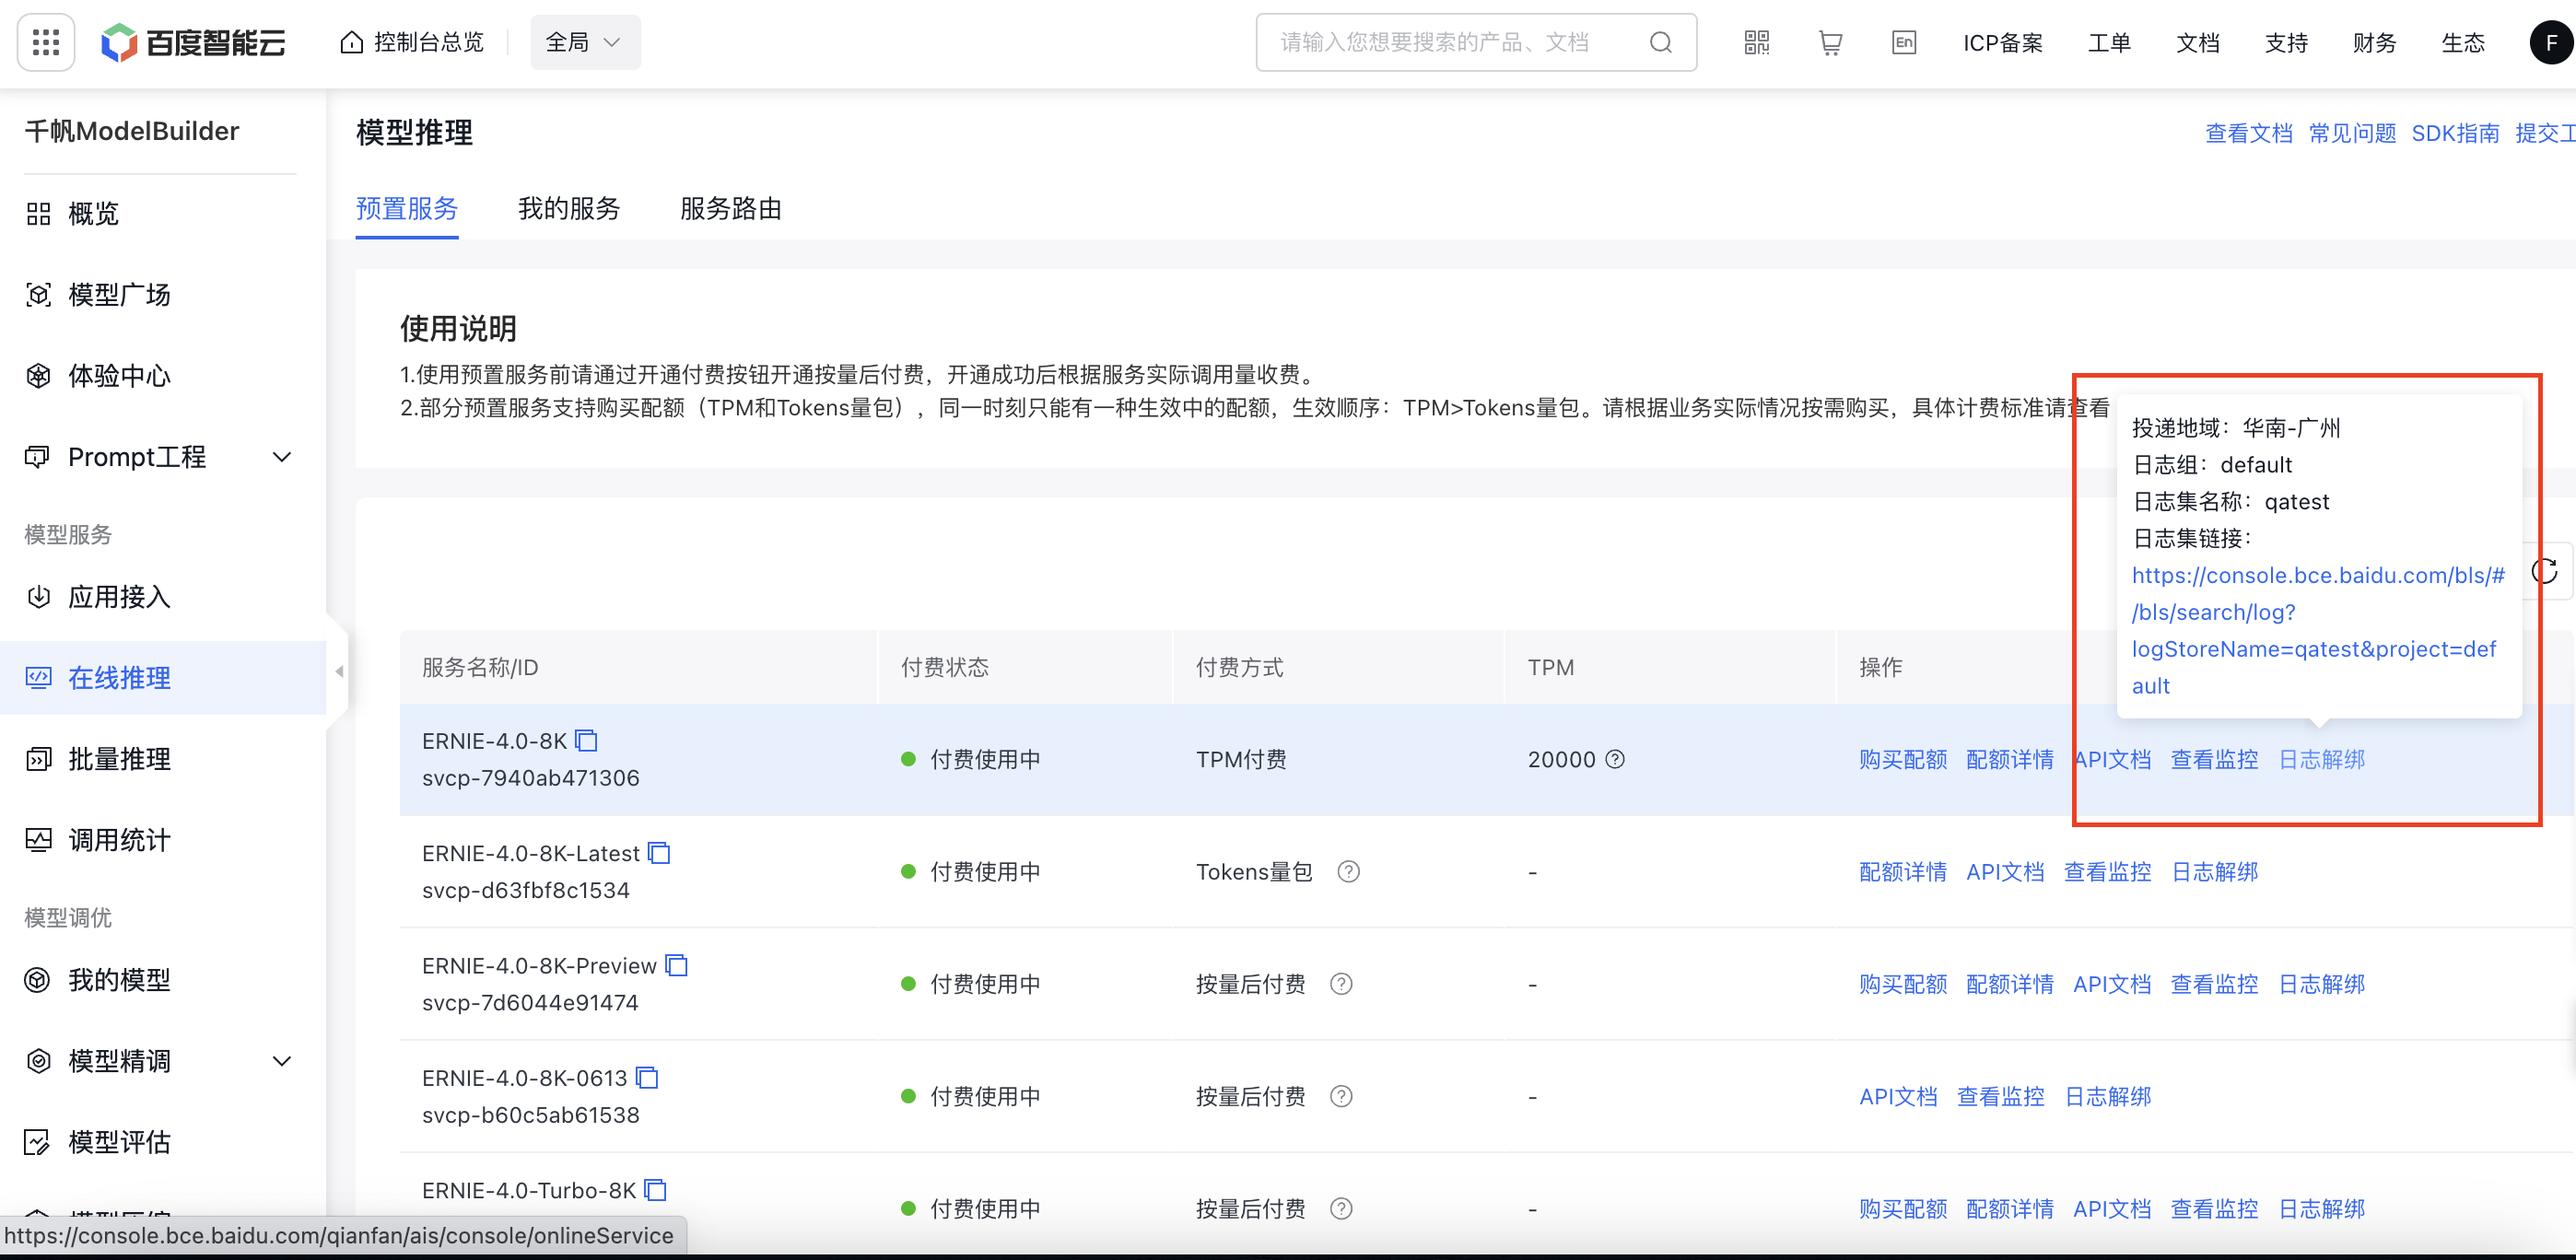Open ICP备案 in the top menu
The height and width of the screenshot is (1260, 2576).
2003,43
